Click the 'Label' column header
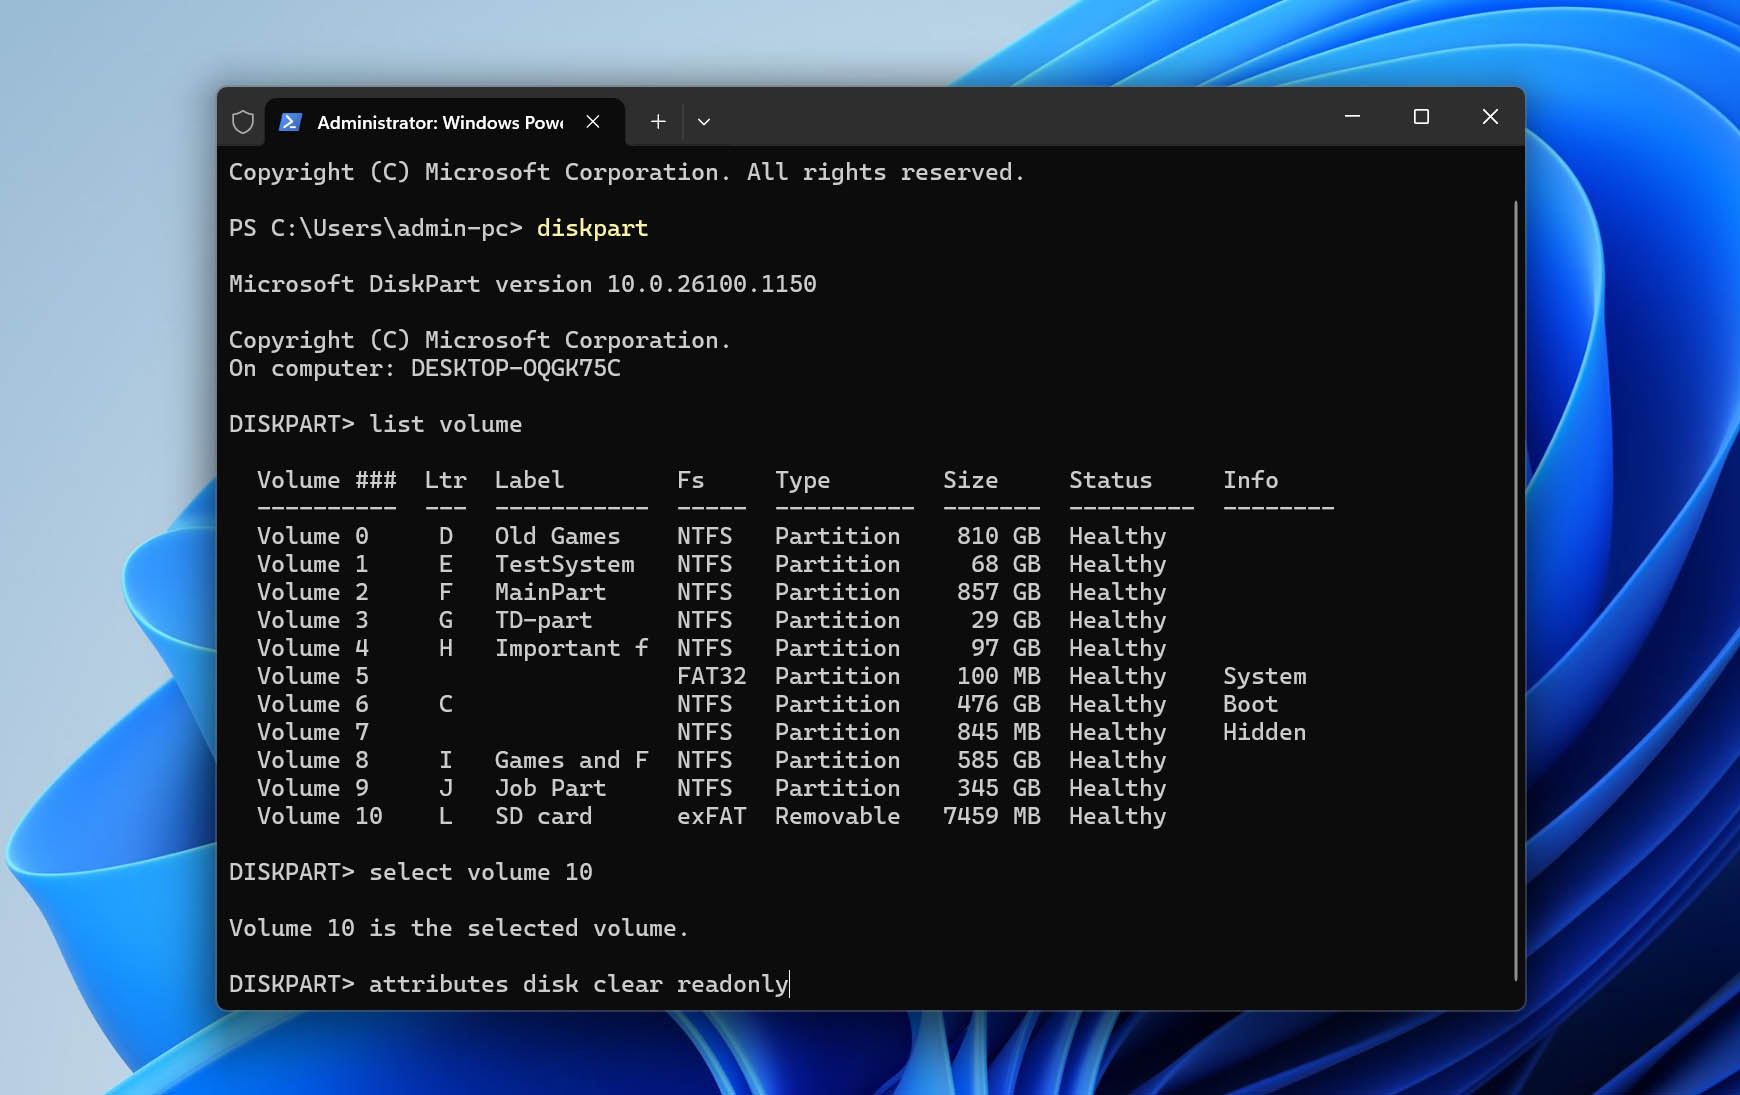This screenshot has width=1740, height=1095. coord(529,480)
